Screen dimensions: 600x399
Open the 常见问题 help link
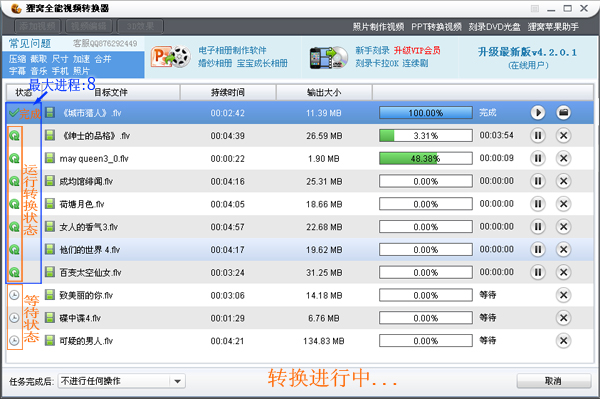pyautogui.click(x=30, y=44)
